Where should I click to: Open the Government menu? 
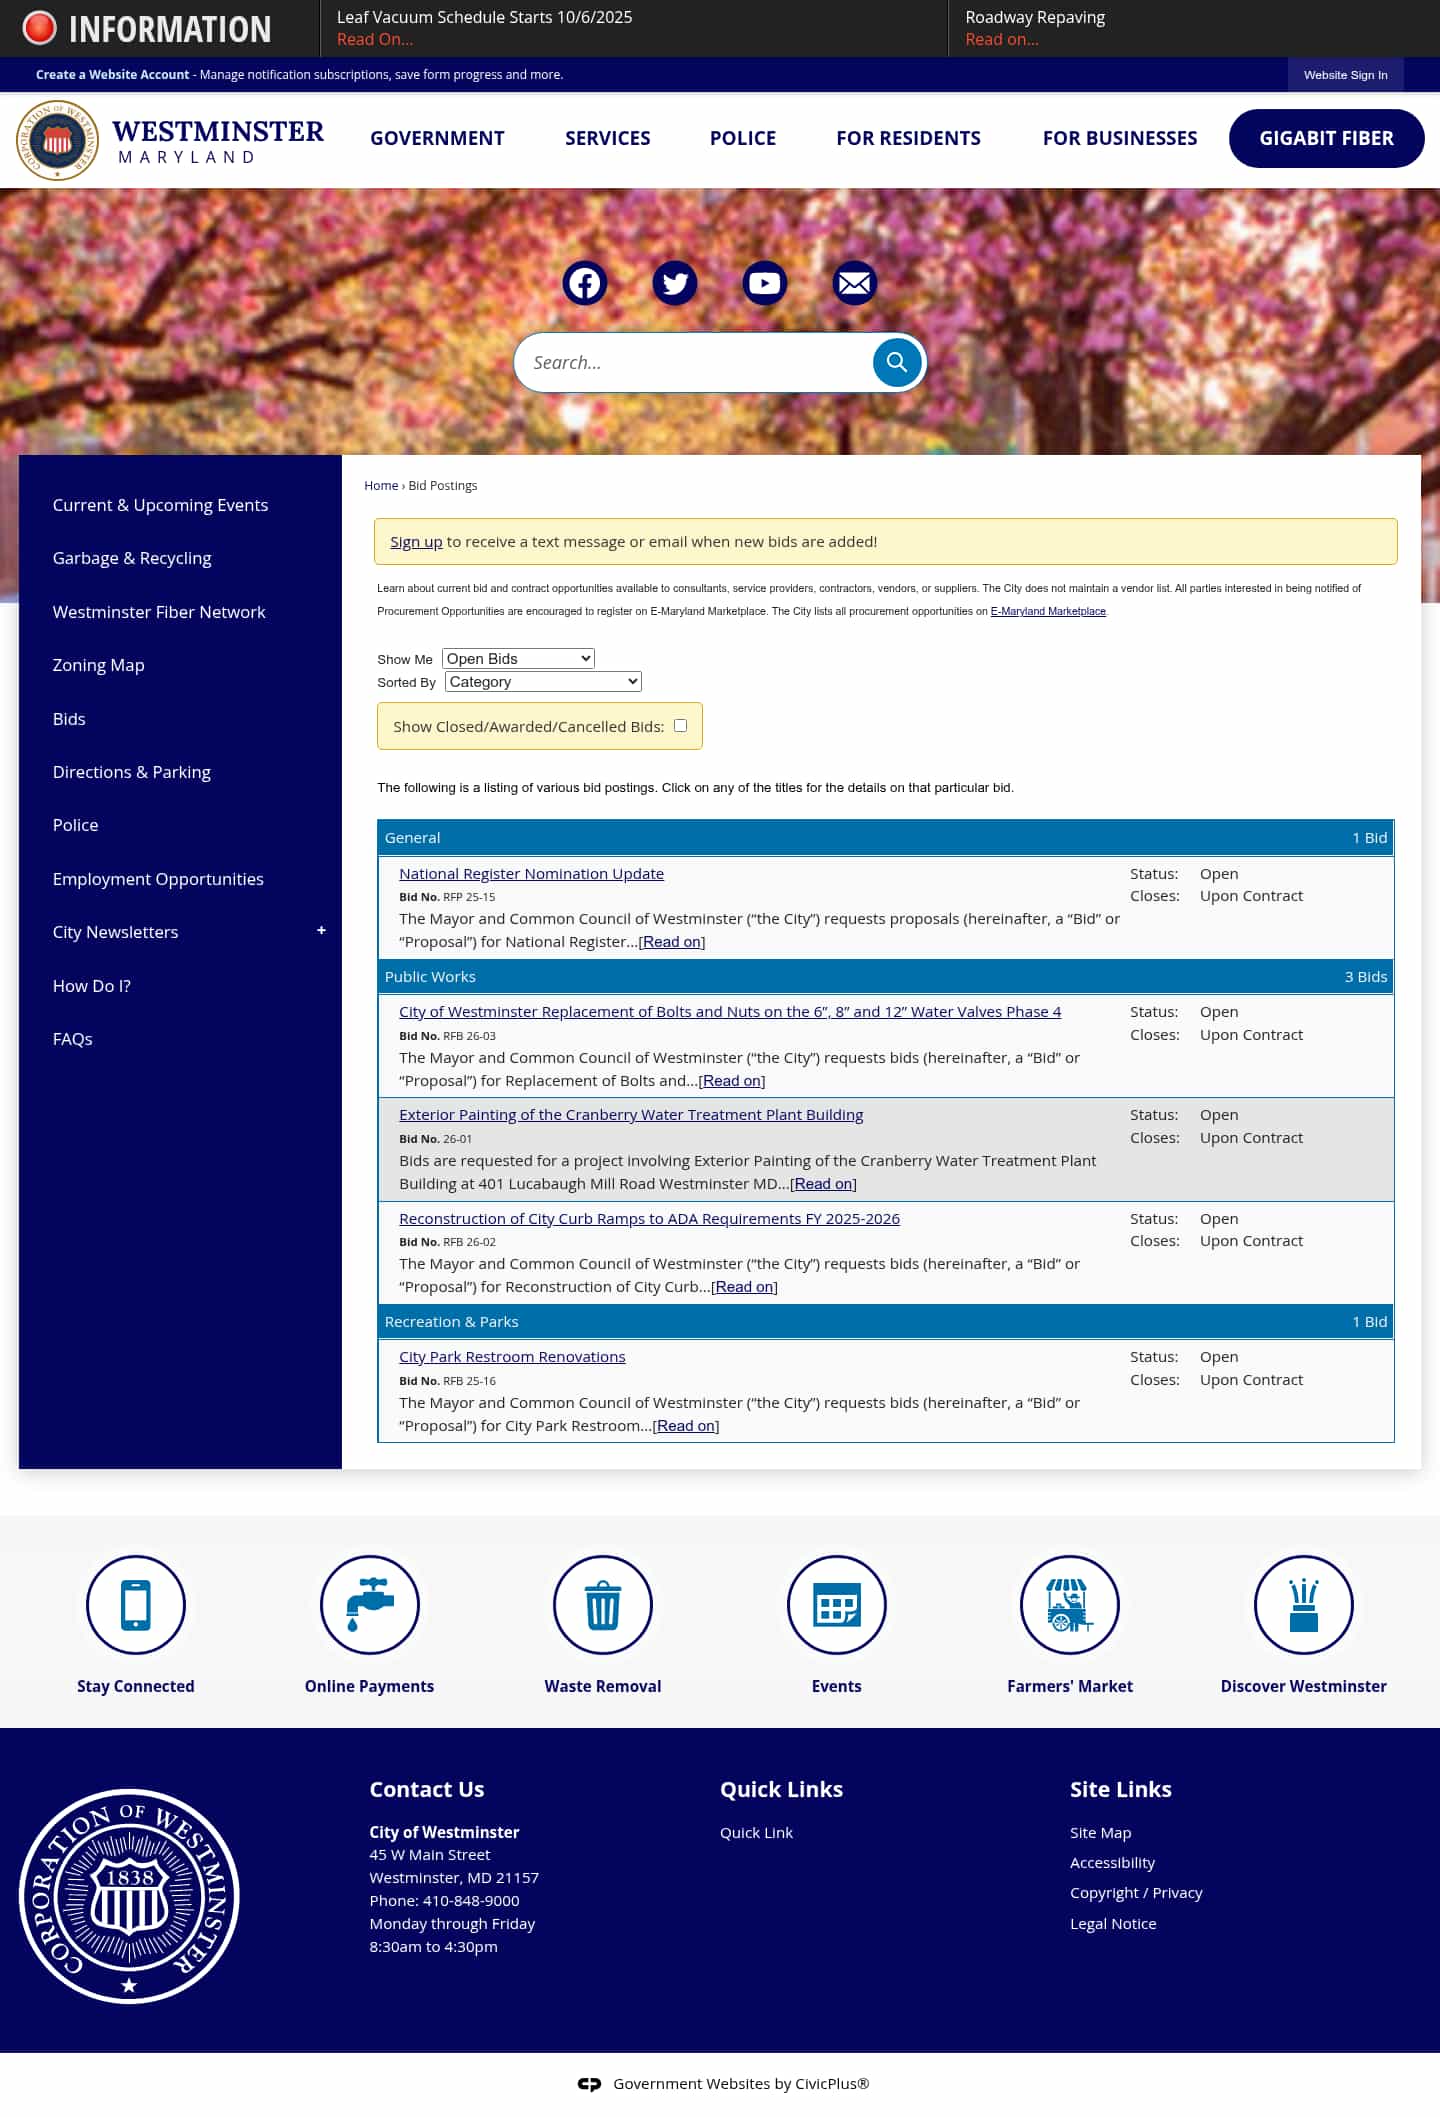pyautogui.click(x=437, y=138)
